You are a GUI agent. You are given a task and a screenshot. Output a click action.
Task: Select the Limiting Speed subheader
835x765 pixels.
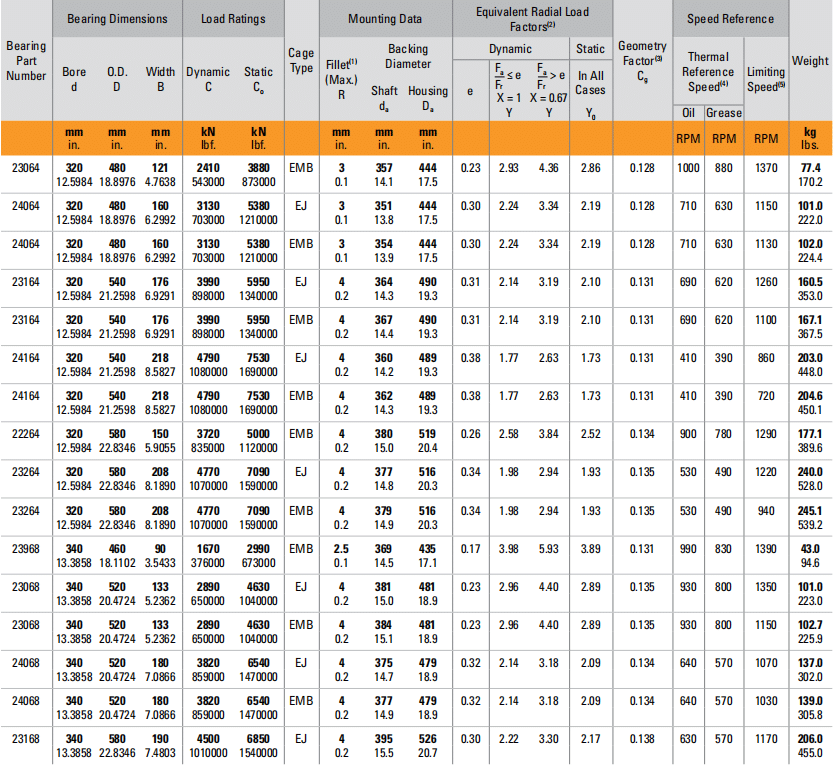(x=766, y=79)
